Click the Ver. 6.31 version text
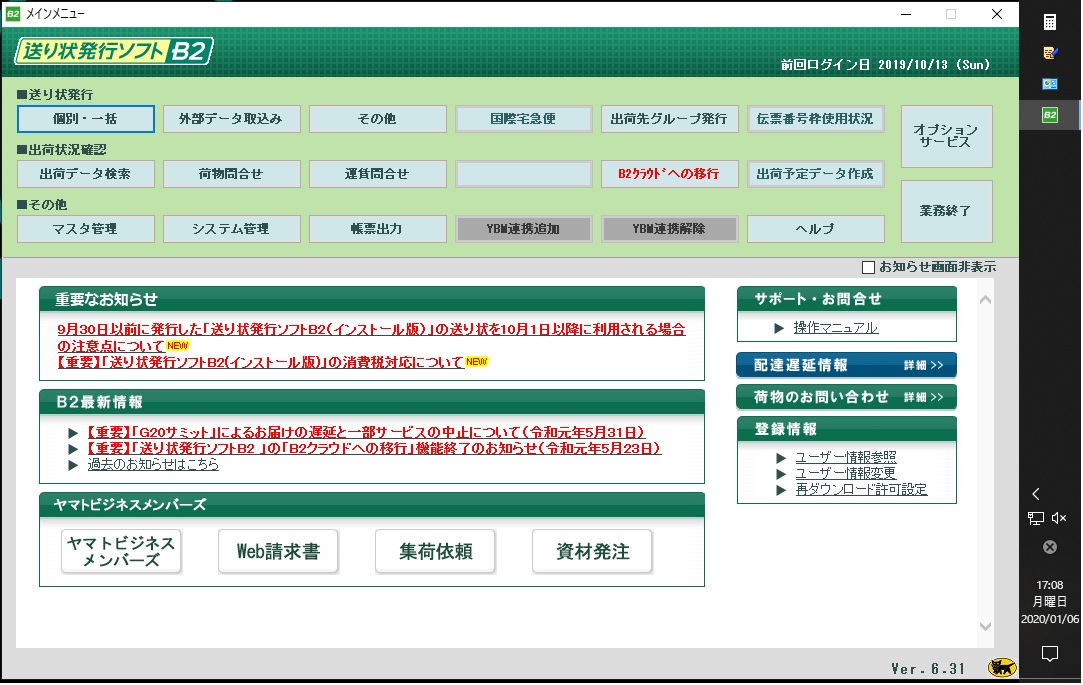 click(x=928, y=668)
